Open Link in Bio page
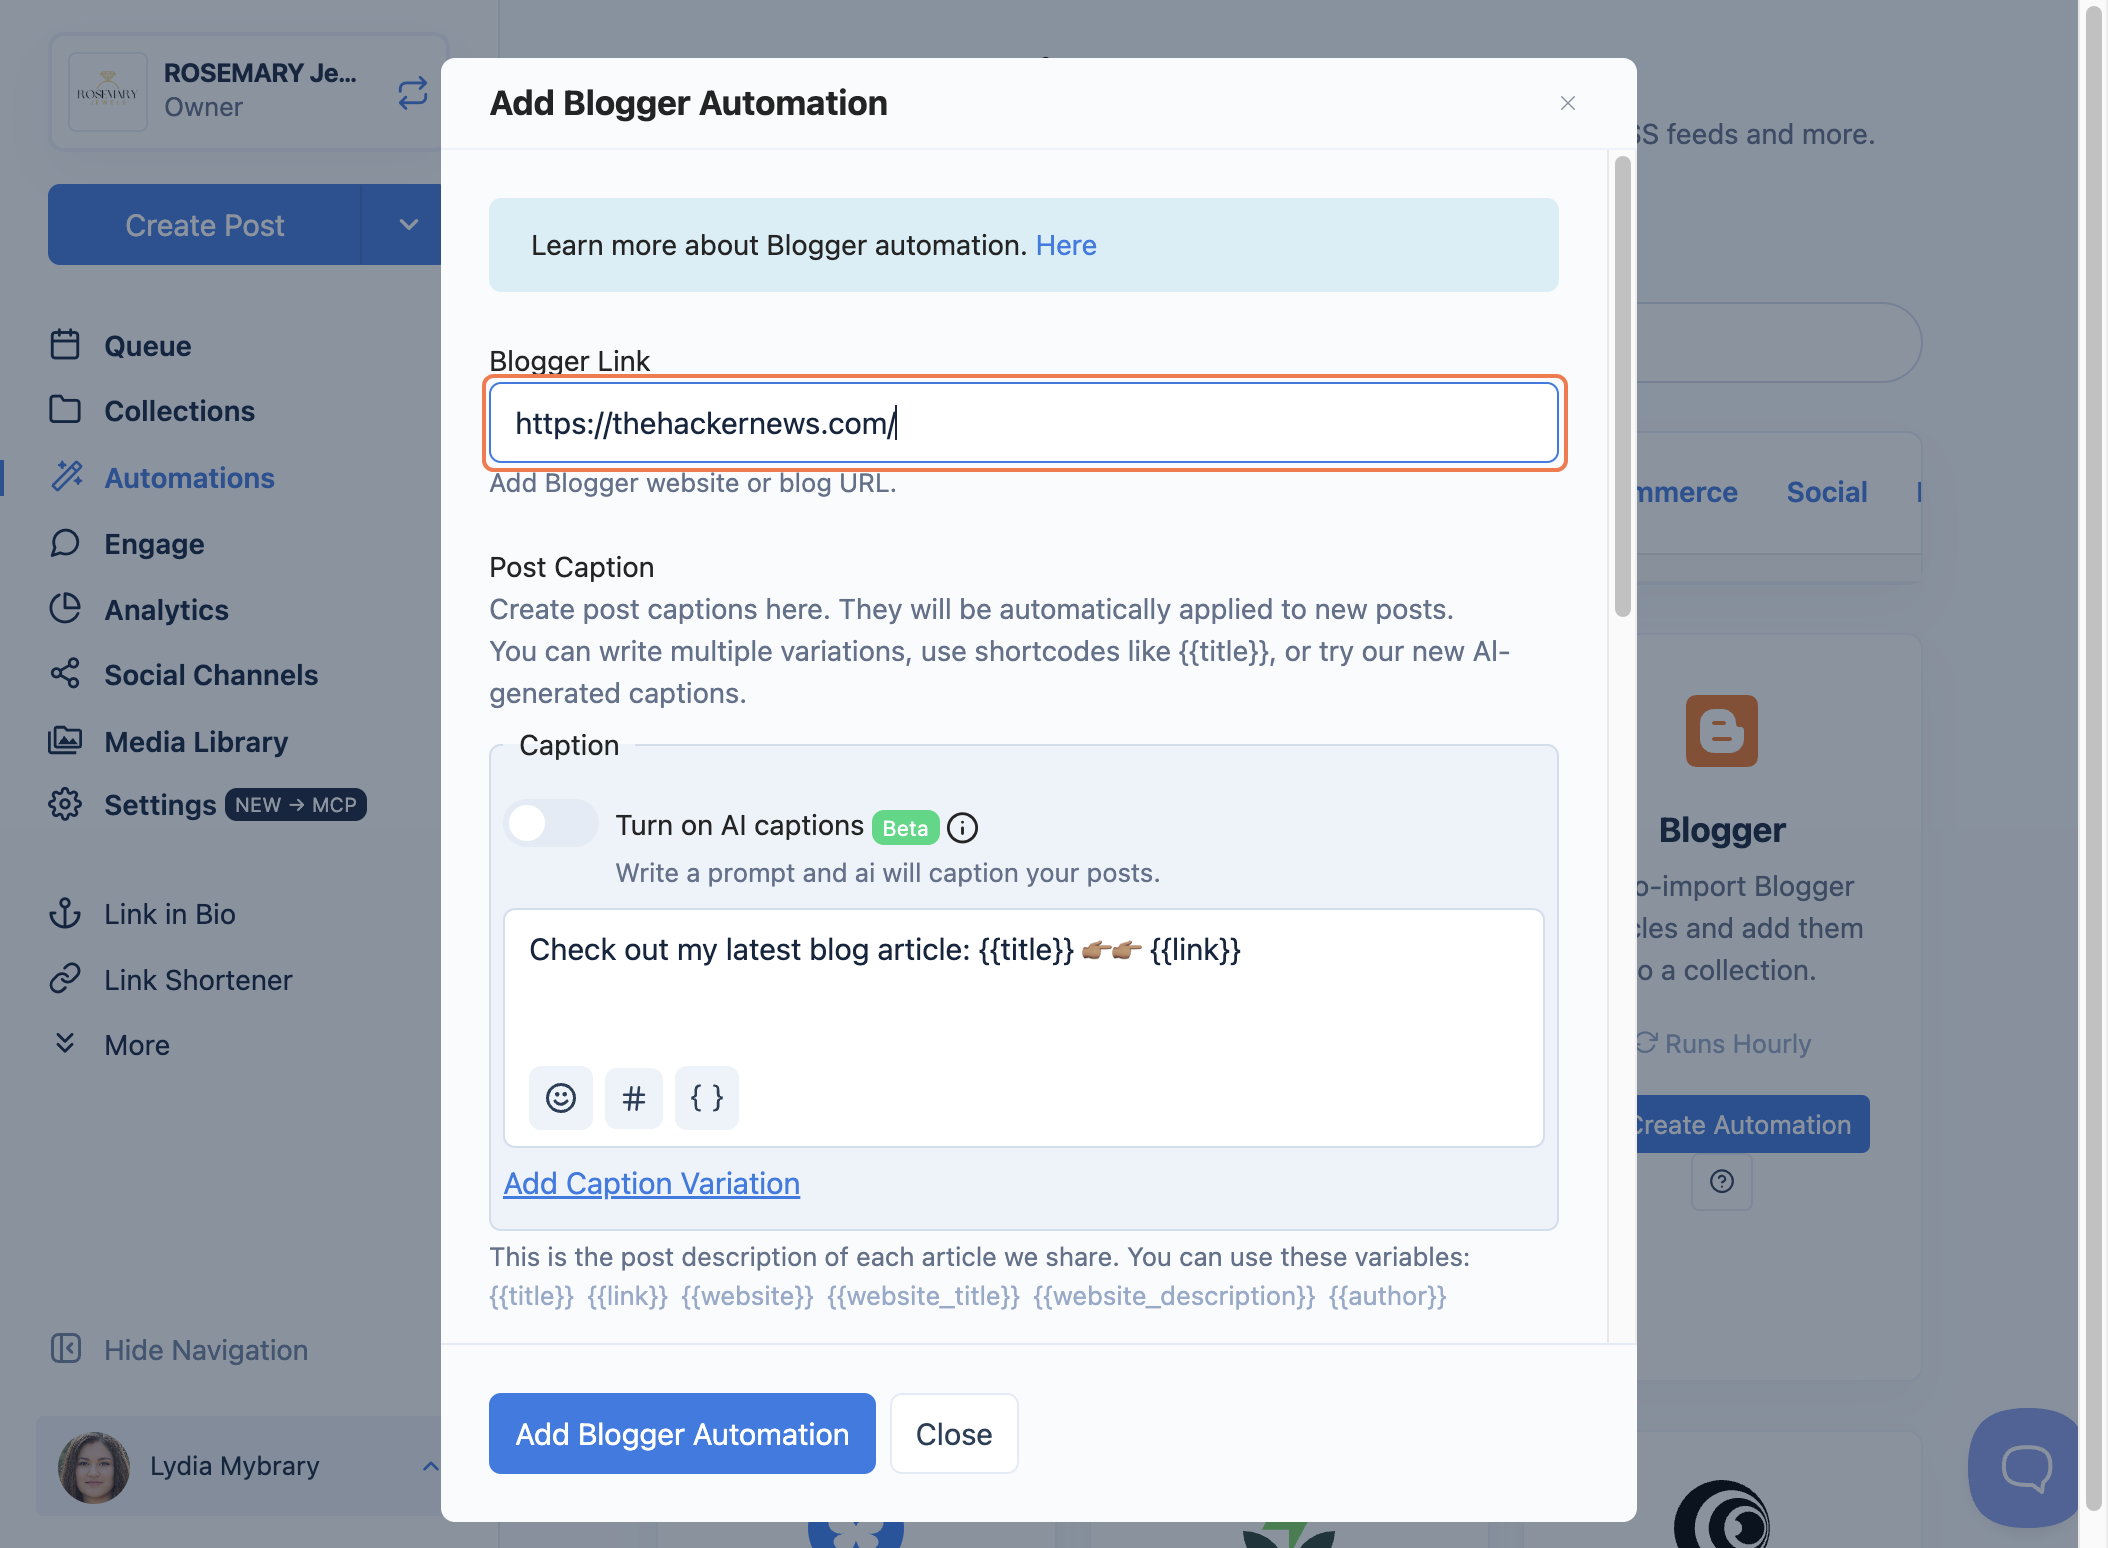 point(170,914)
